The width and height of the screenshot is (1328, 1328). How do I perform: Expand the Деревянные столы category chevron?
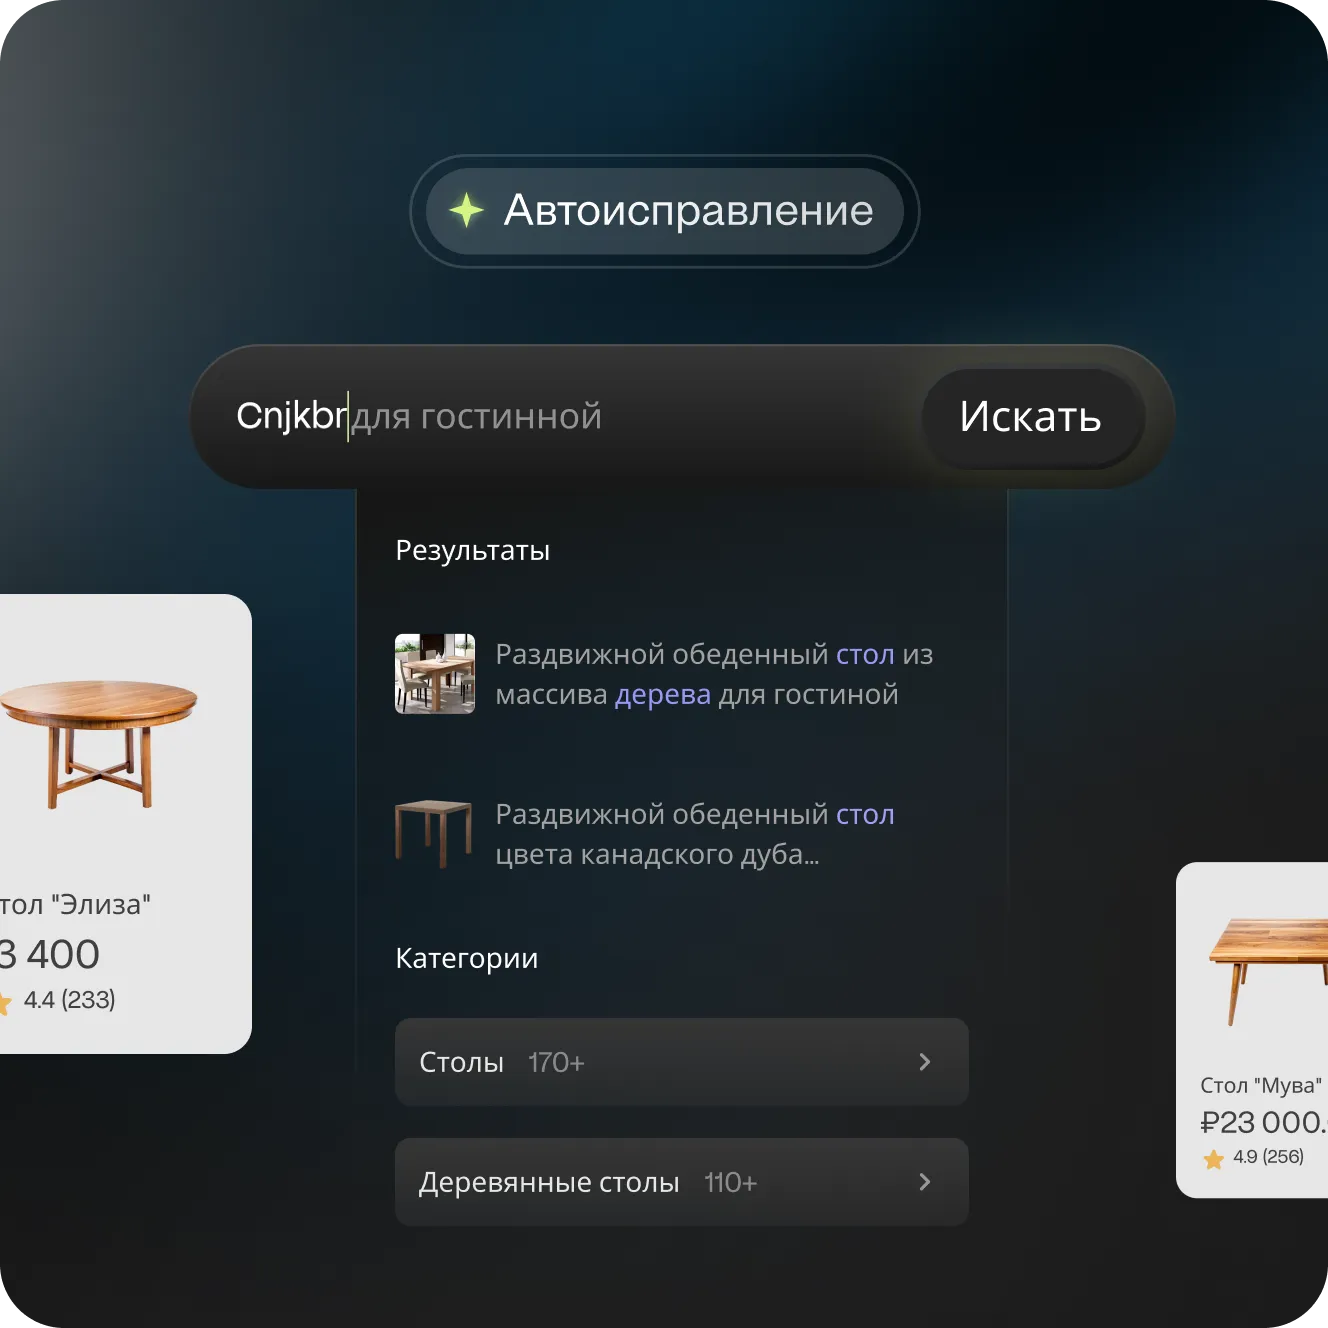(925, 1182)
